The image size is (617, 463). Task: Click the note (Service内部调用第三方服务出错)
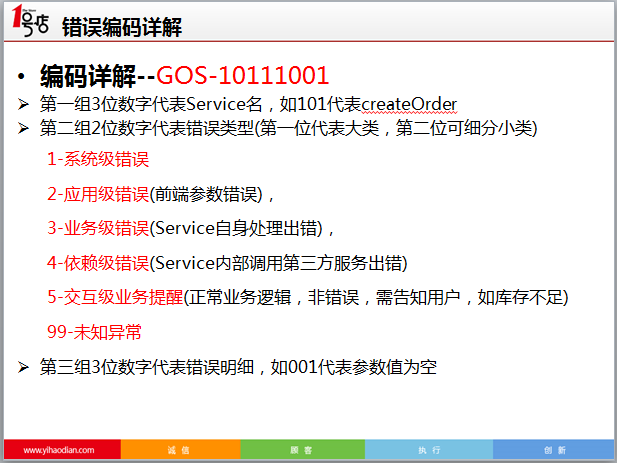coord(279,263)
